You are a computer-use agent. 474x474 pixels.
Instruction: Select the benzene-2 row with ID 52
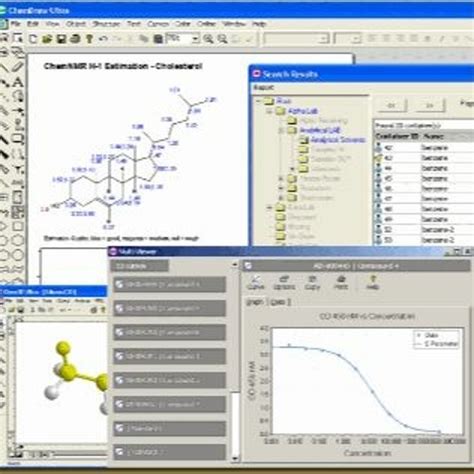(424, 230)
